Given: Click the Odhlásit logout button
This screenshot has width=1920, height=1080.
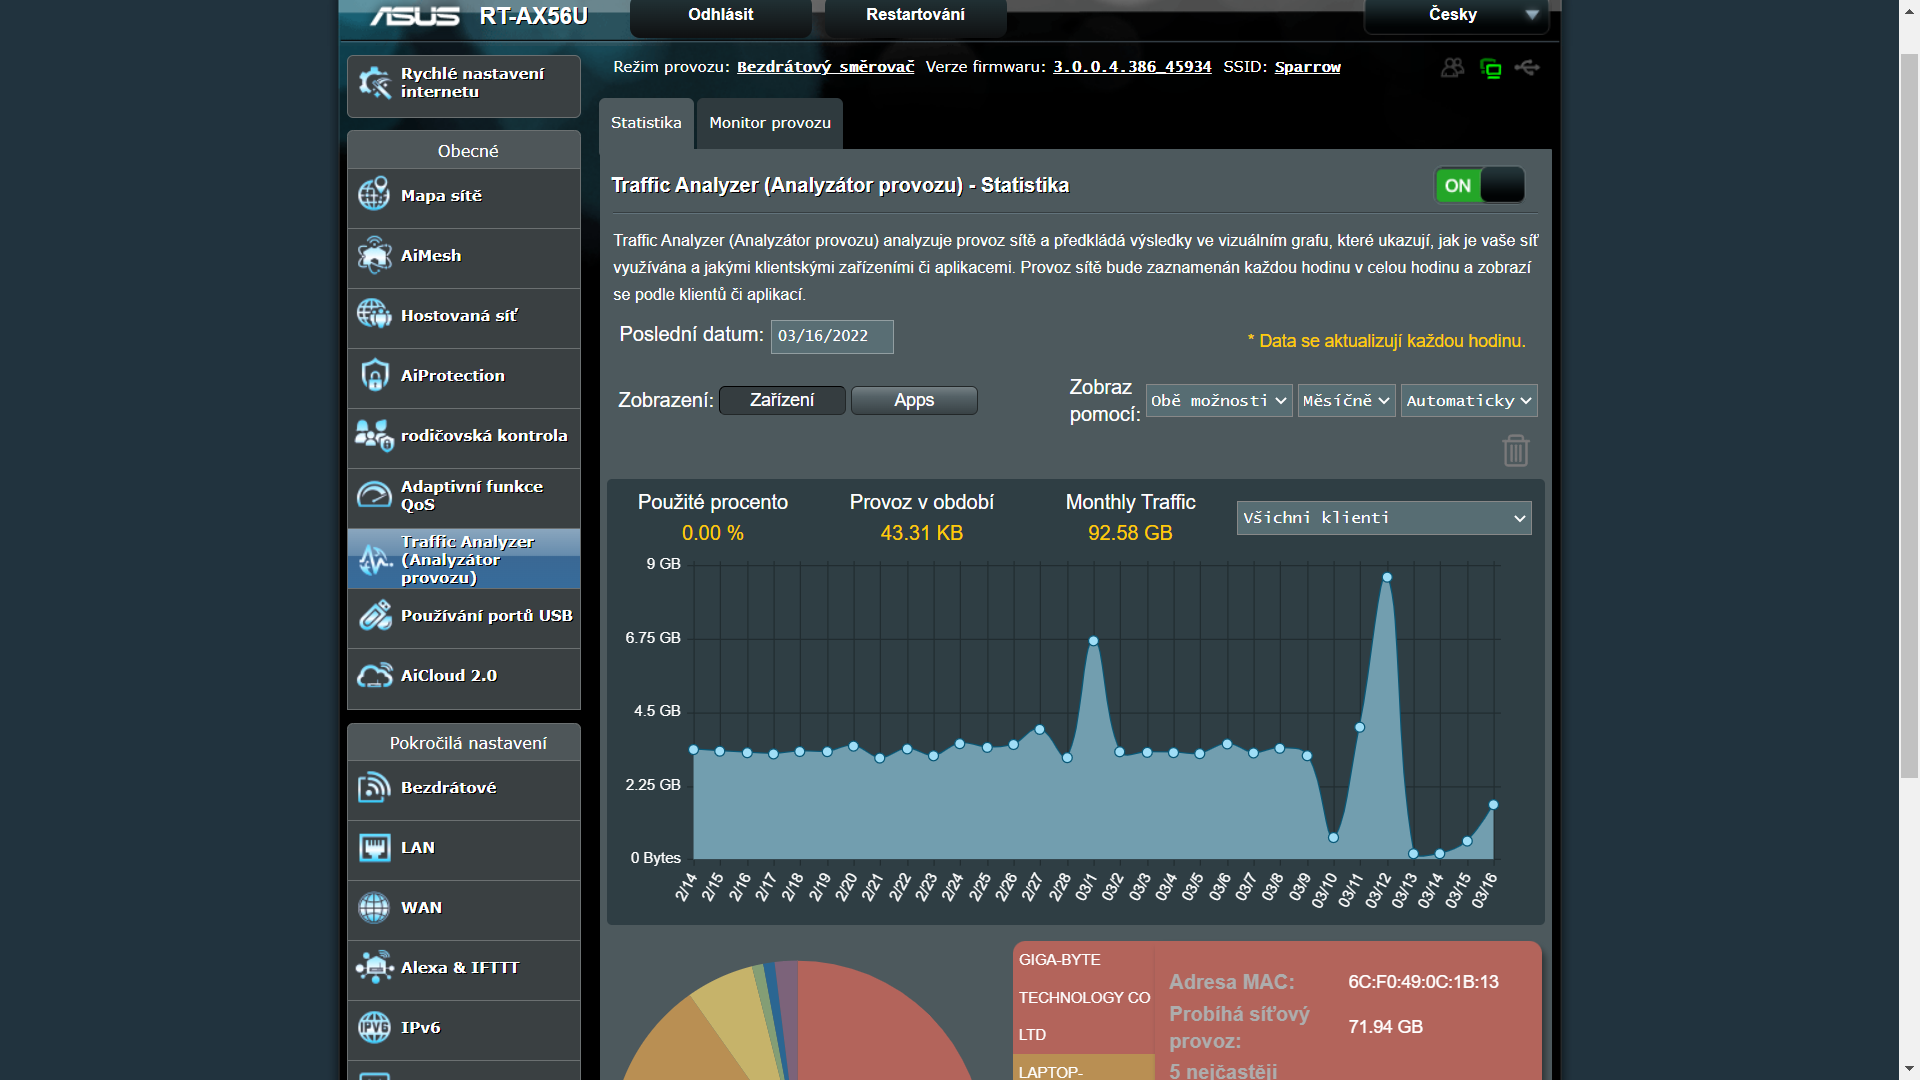Looking at the screenshot, I should pos(720,15).
